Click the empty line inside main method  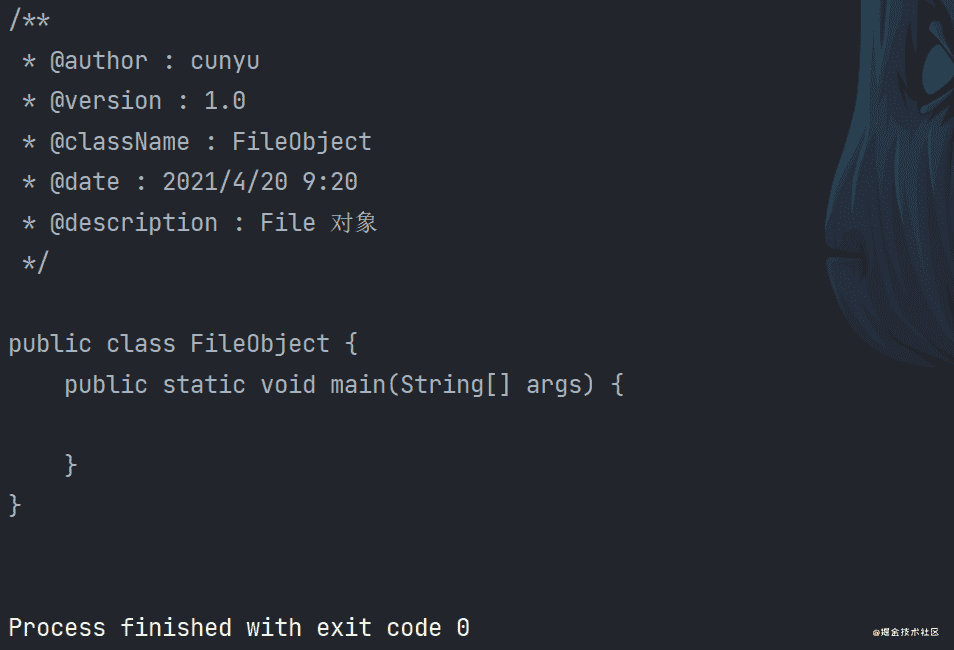(x=300, y=425)
